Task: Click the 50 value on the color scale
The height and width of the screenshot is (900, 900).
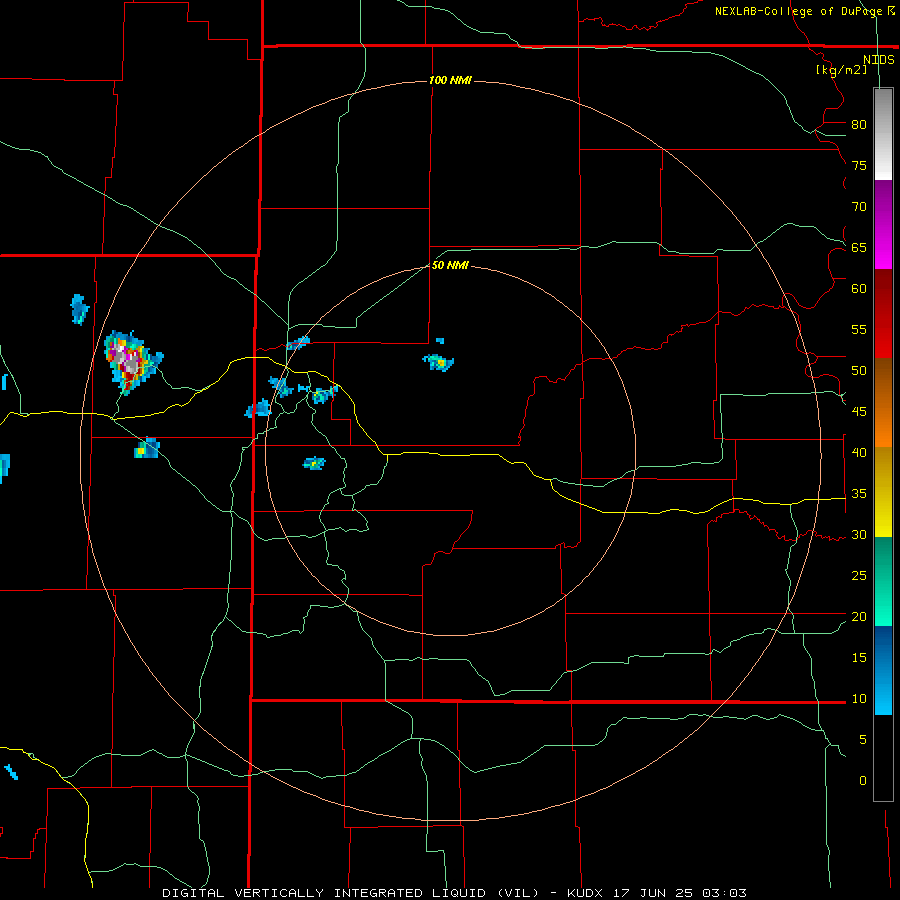Action: 859,370
